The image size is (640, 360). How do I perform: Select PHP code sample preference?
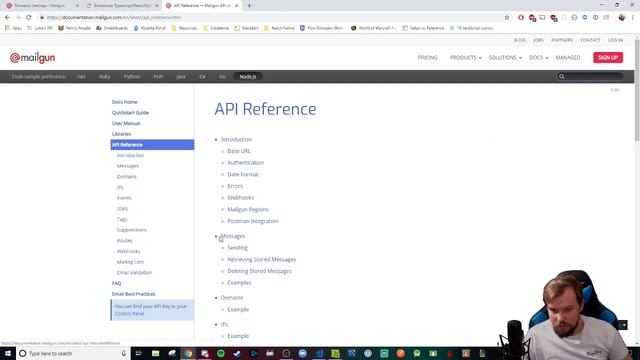[158, 77]
